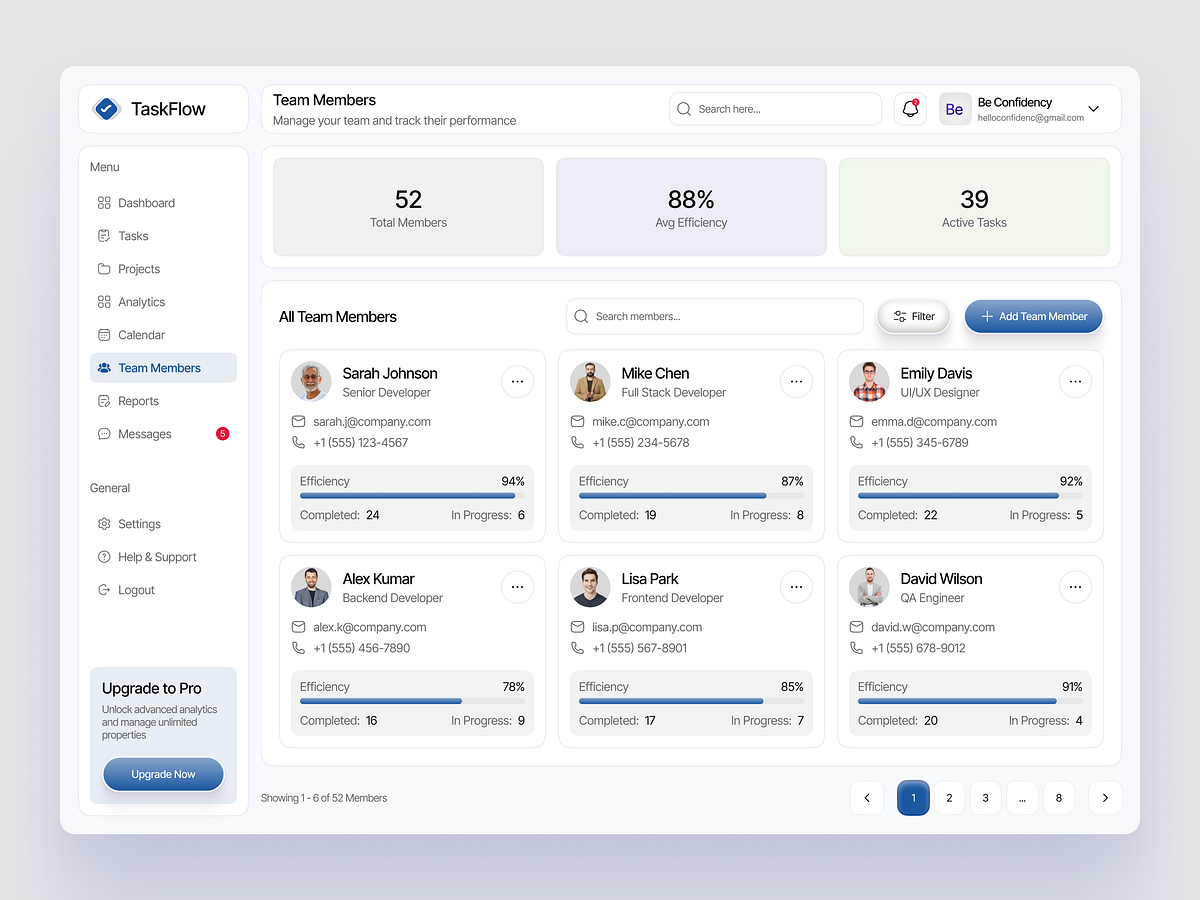Click inside the Search members field
This screenshot has height=900, width=1200.
pos(714,316)
